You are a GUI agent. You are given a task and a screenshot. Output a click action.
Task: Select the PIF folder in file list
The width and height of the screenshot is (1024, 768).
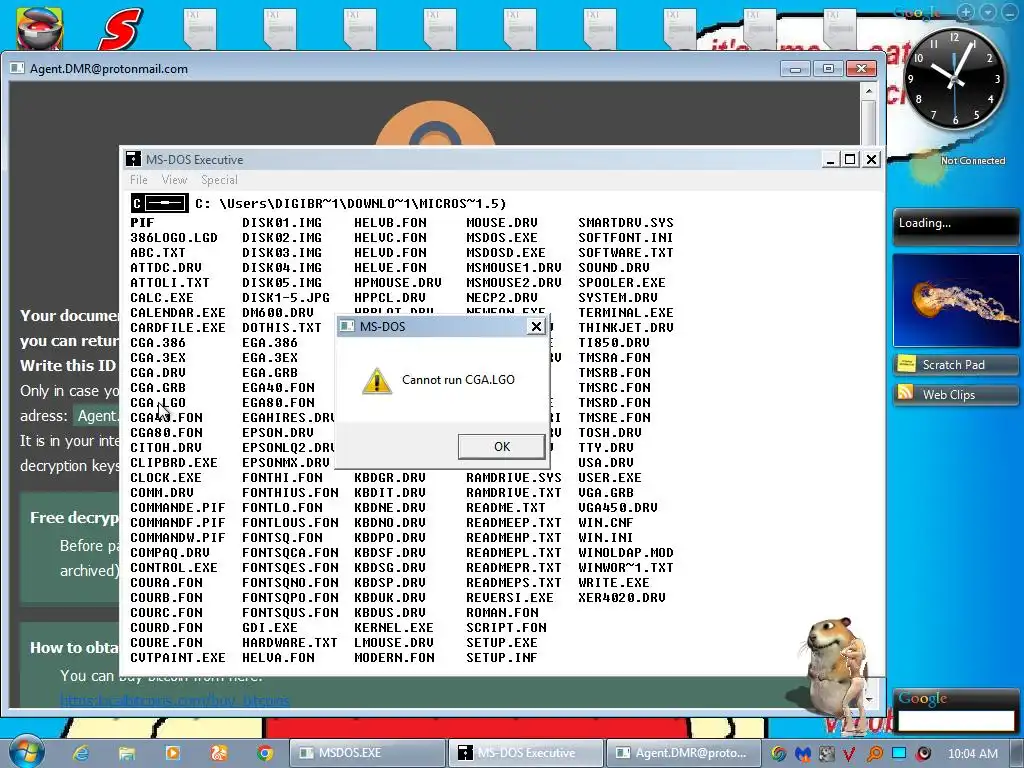tap(142, 223)
